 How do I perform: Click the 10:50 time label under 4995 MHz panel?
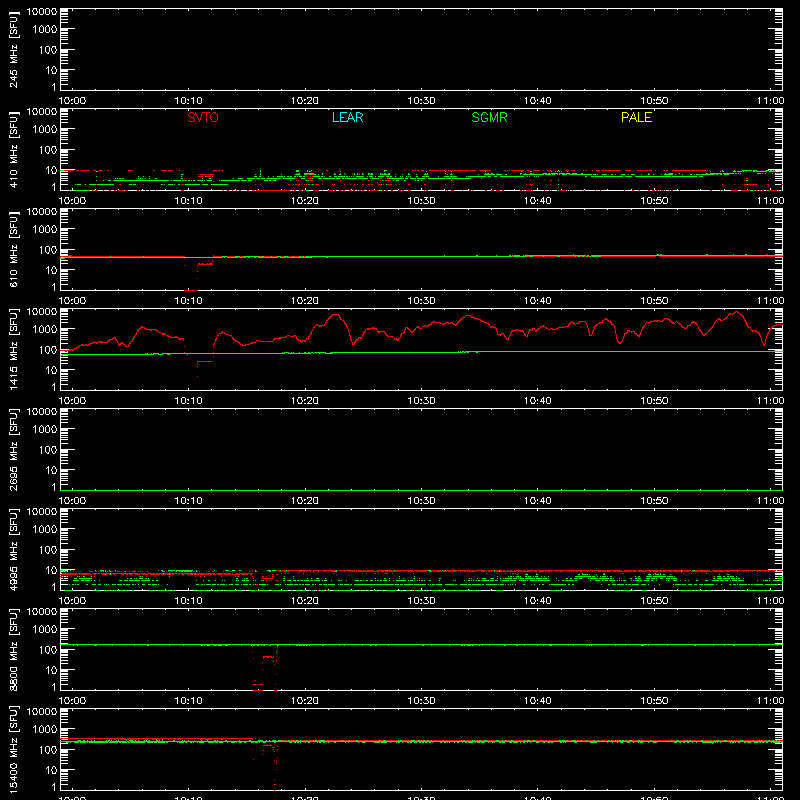pos(654,601)
